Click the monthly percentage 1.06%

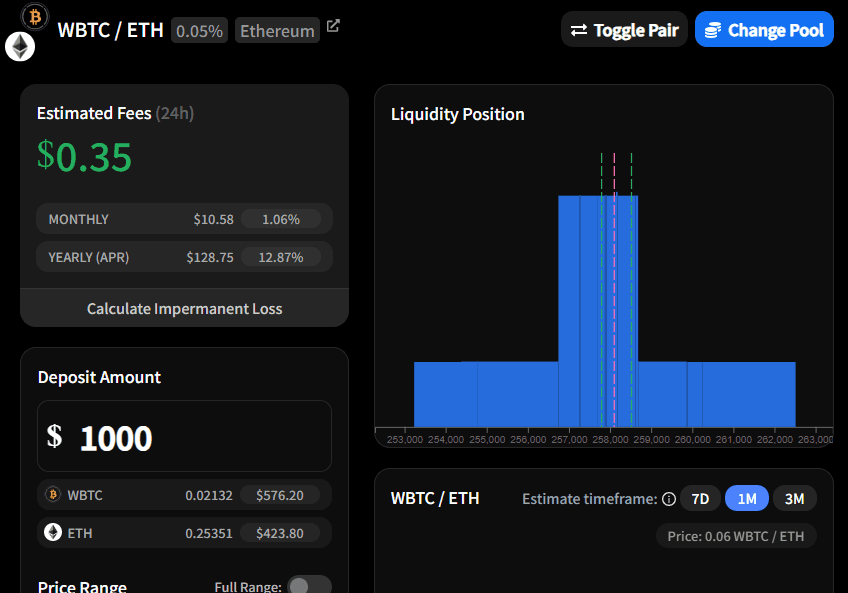click(x=281, y=219)
